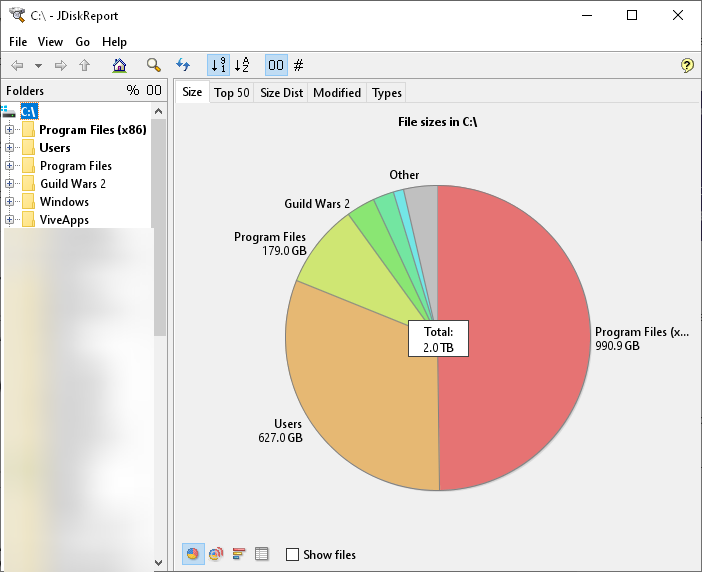Click the Back navigation arrow
The image size is (702, 572).
point(17,66)
